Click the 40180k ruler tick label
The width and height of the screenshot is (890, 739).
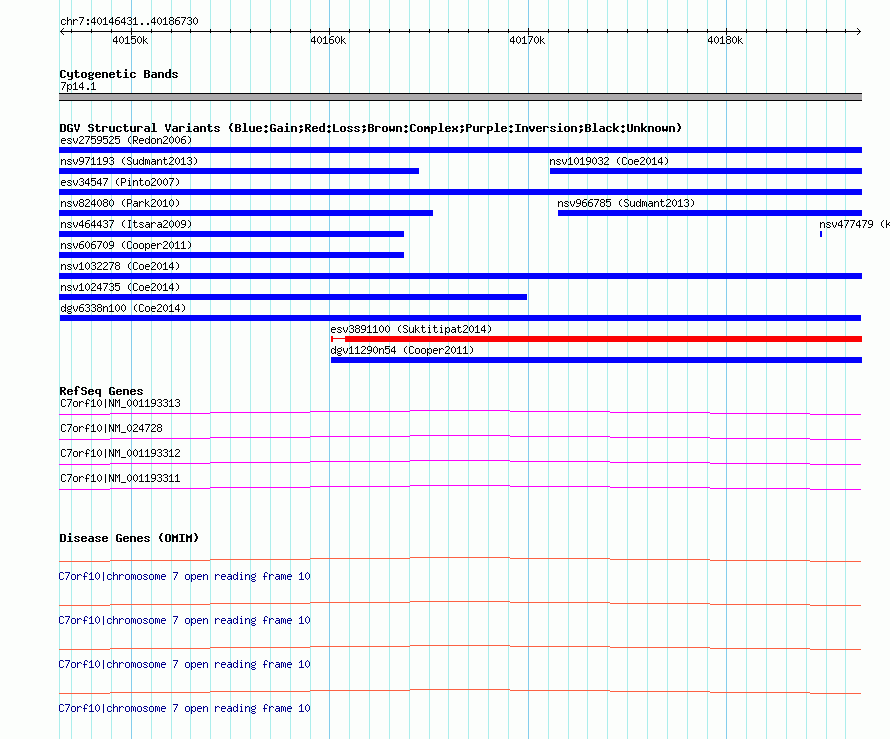725,40
